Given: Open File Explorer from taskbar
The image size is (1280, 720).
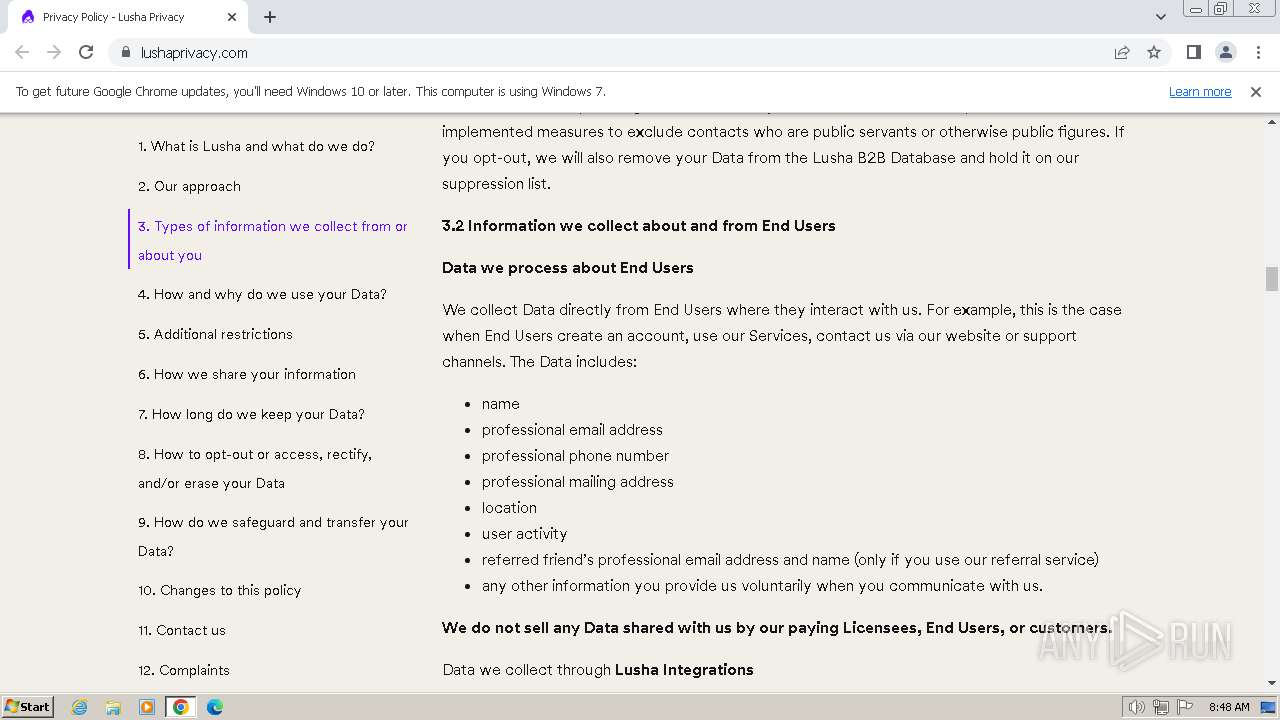Looking at the screenshot, I should click(x=113, y=707).
